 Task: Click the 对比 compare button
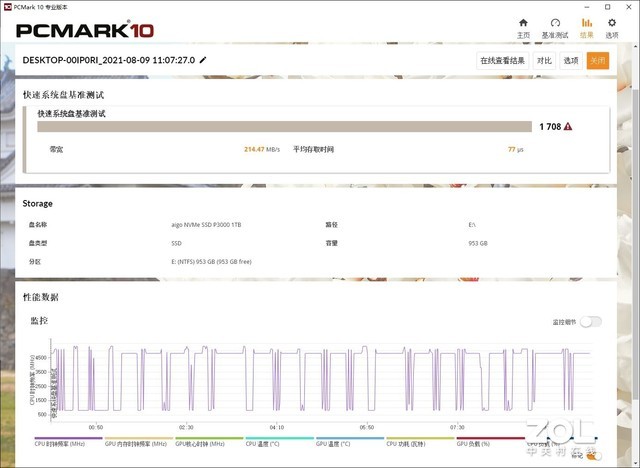[544, 61]
